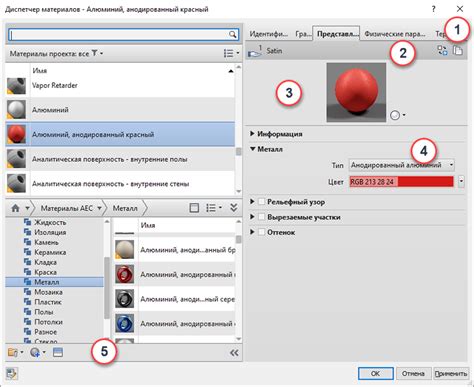Viewport: 474px width, 387px height.
Task: Click the replace asset icon
Action: coord(442,50)
